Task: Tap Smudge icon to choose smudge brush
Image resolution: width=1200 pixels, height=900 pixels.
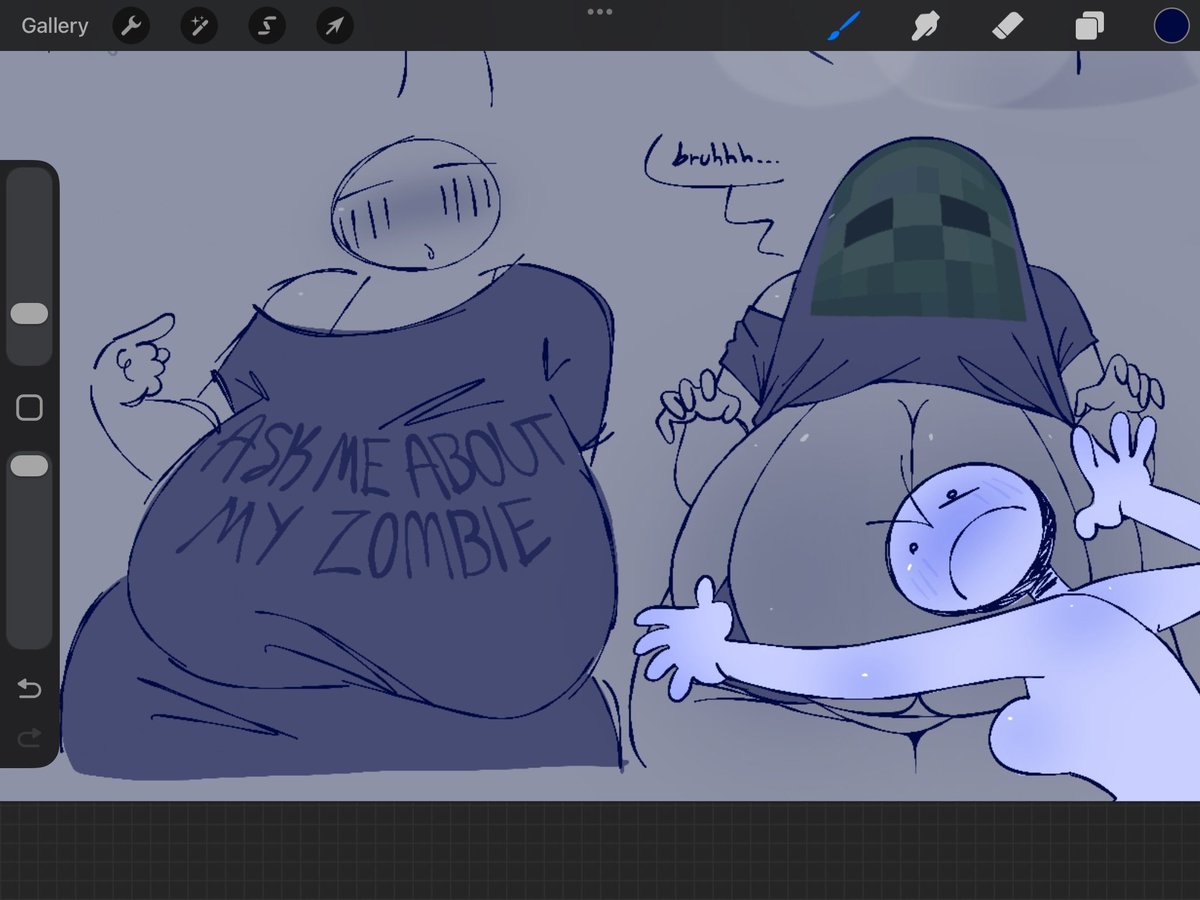Action: click(924, 26)
